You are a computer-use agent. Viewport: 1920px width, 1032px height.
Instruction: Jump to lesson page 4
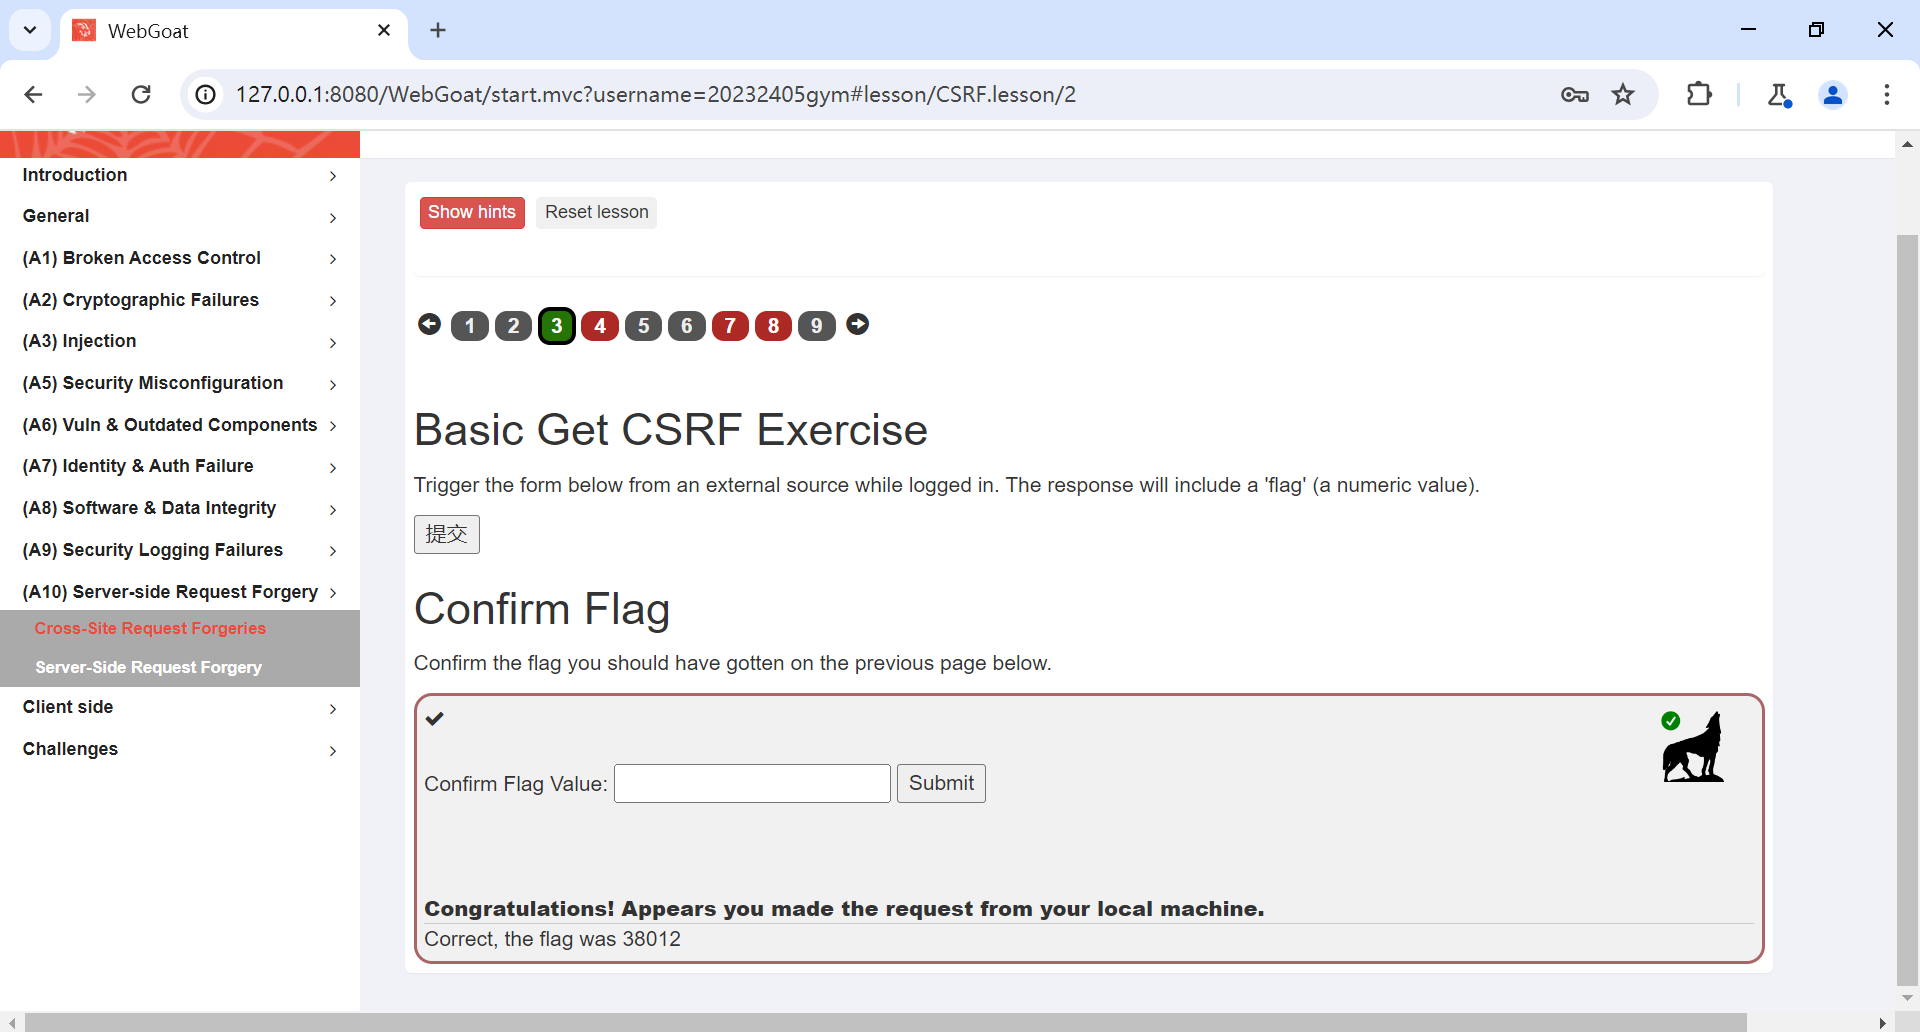[x=600, y=326]
